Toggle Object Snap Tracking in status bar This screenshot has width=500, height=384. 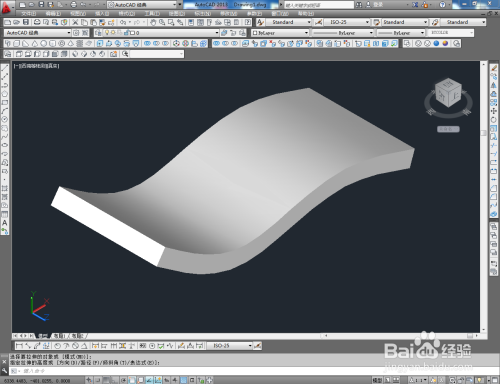[149, 380]
